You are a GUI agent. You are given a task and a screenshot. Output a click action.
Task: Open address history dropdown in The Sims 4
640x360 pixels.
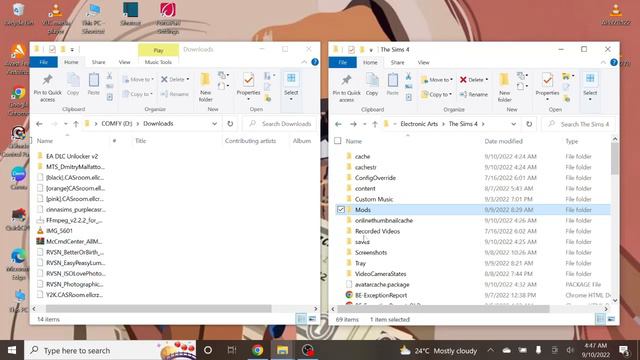pos(513,124)
